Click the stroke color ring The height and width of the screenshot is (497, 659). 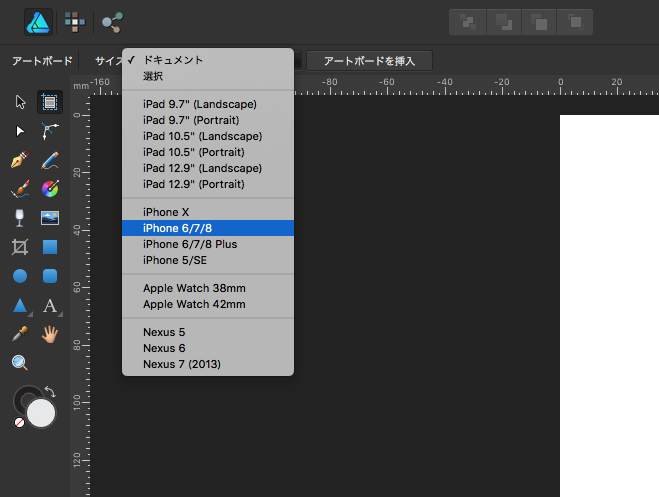pos(21,395)
